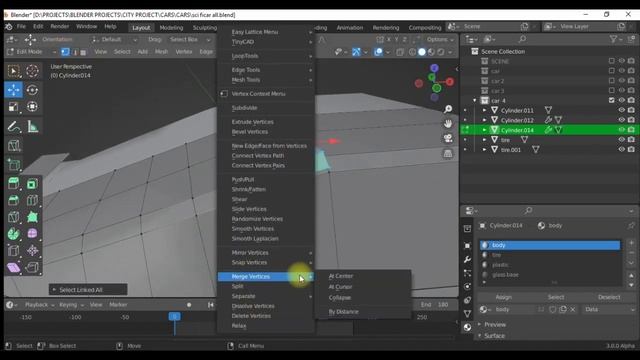Screen dimensions: 640x360
Task: Hide tire.001 in viewport
Action: pos(621,149)
